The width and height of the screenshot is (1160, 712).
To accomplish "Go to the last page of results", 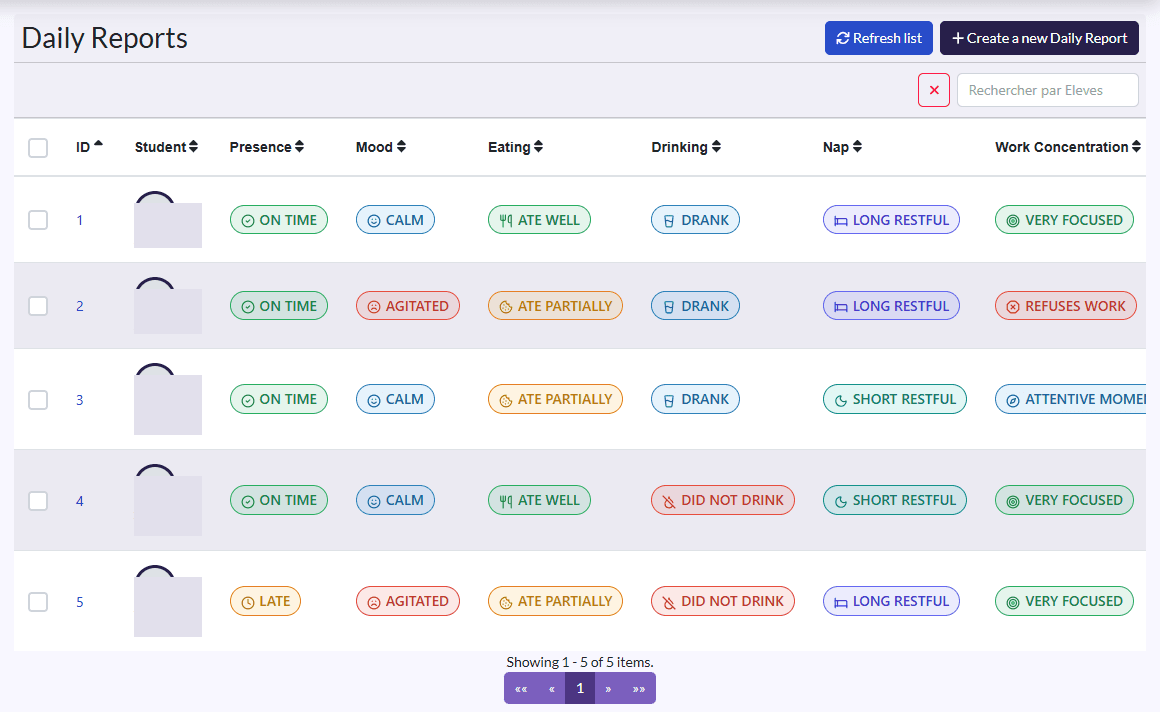I will 638,688.
